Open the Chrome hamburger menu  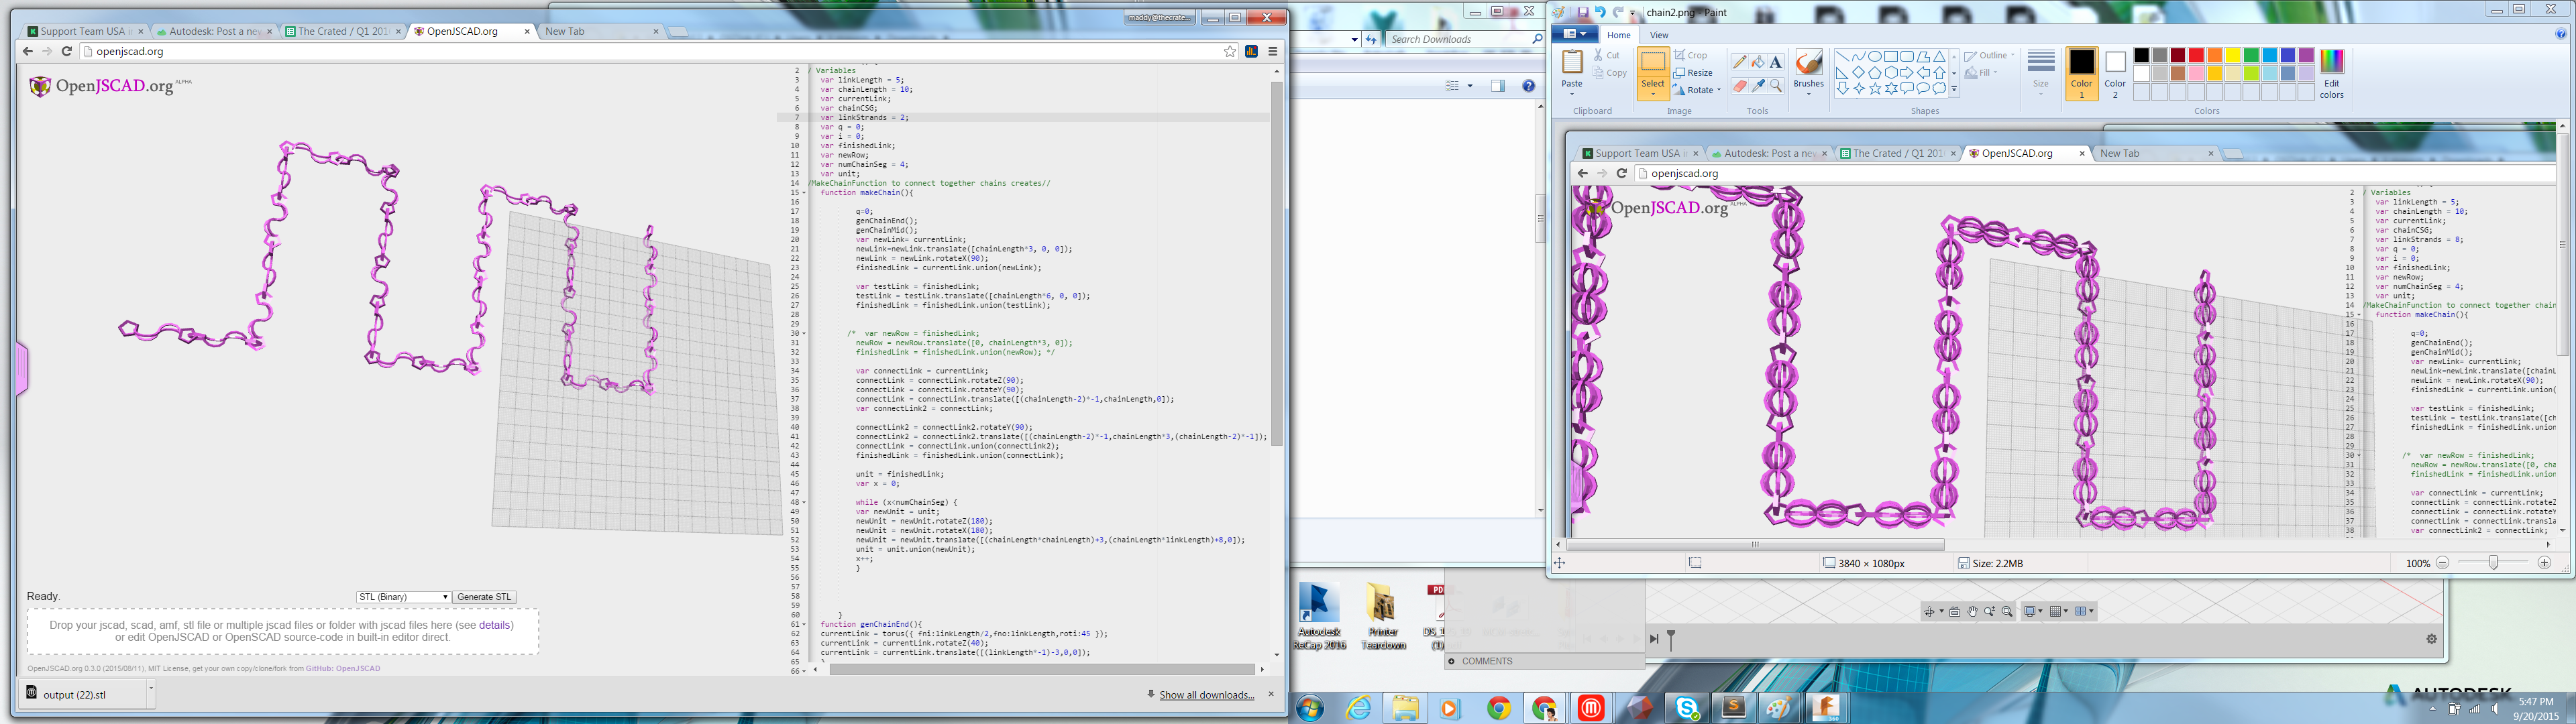[1273, 51]
